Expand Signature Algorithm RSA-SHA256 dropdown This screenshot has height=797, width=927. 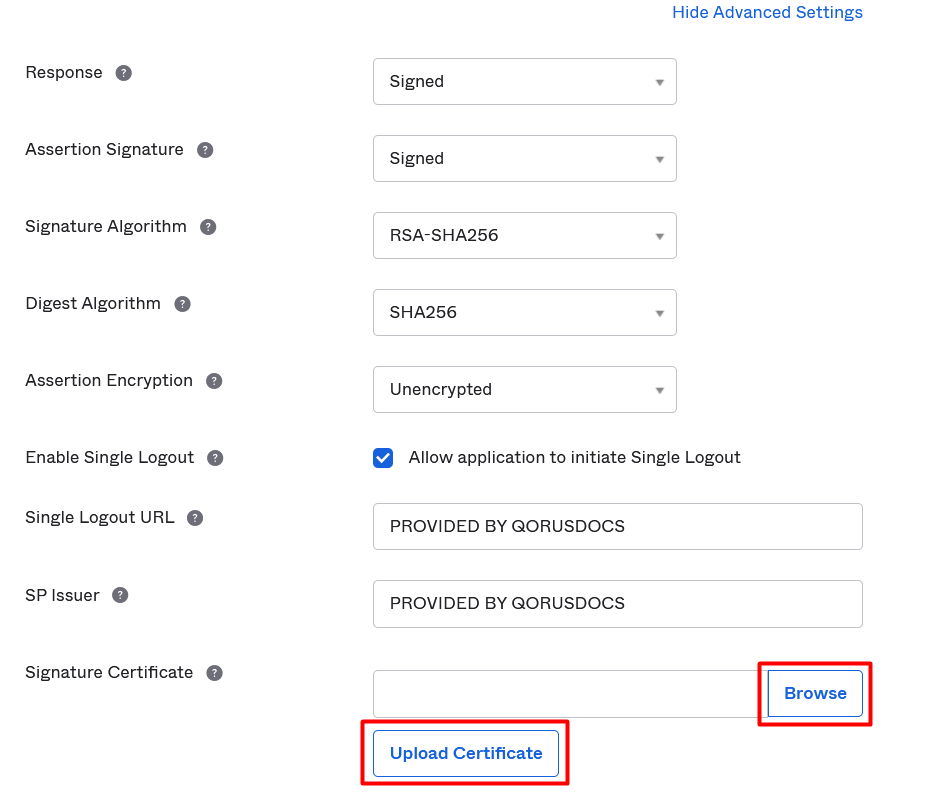(524, 236)
